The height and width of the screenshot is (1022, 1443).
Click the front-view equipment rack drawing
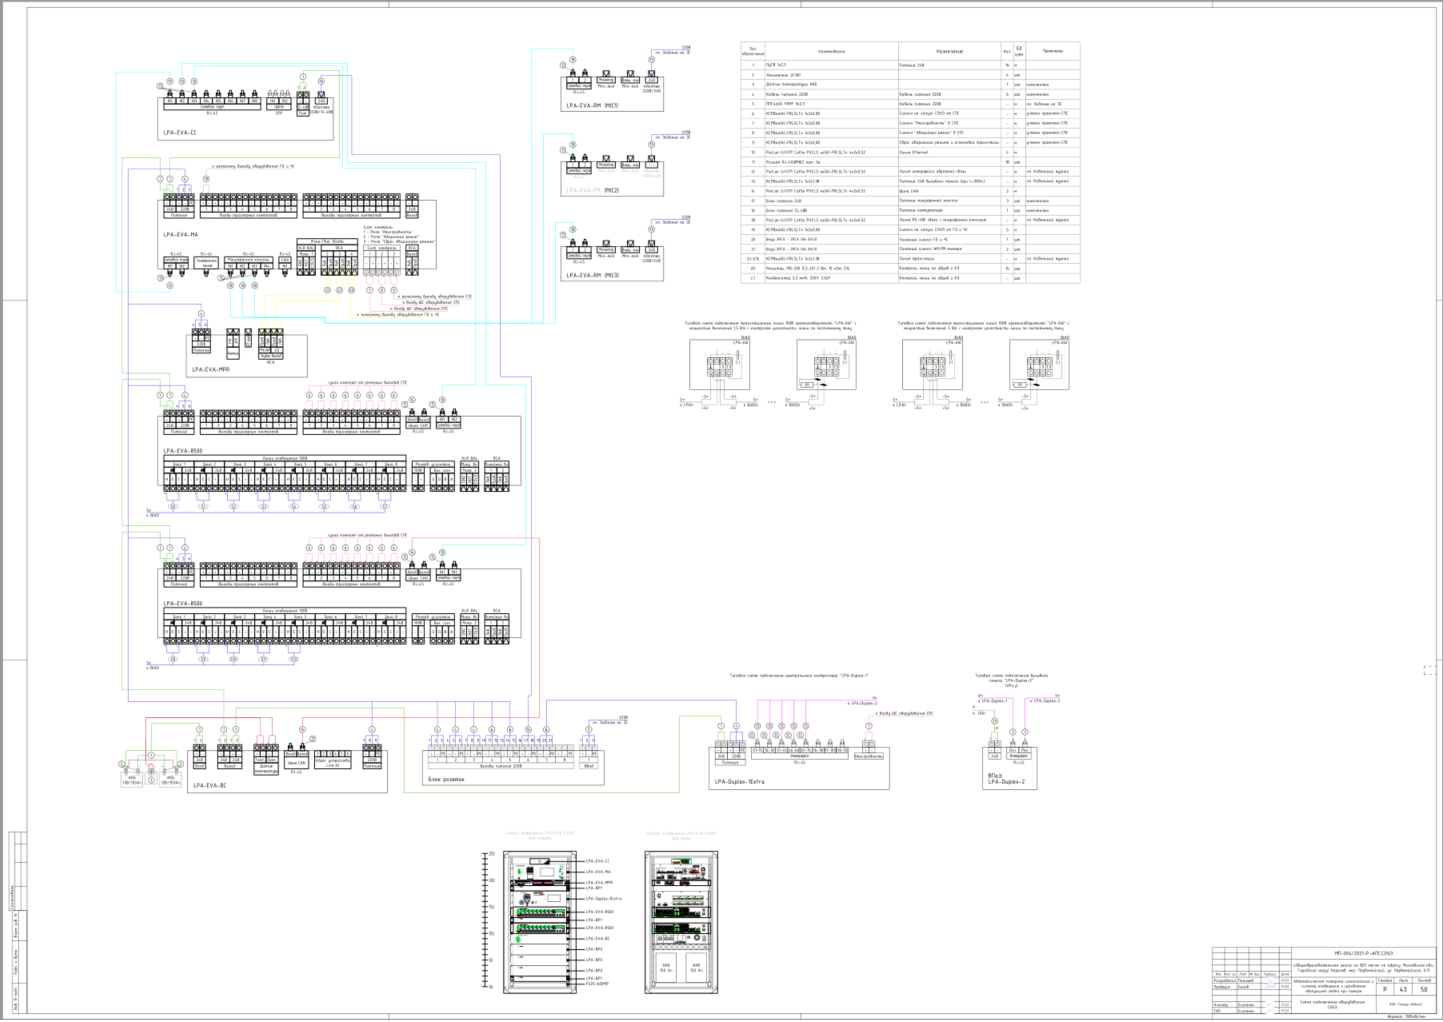tap(540, 921)
